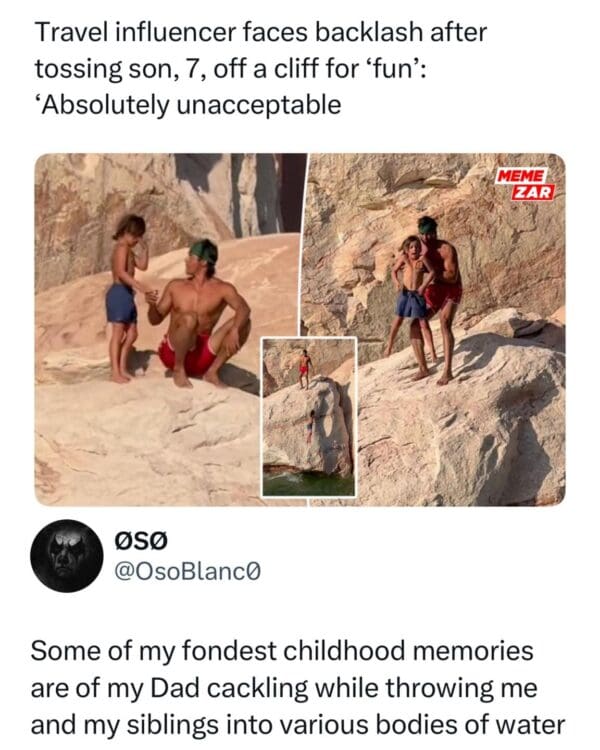Select the word 'cliff' in the headline
This screenshot has height=750, width=600.
[295, 69]
